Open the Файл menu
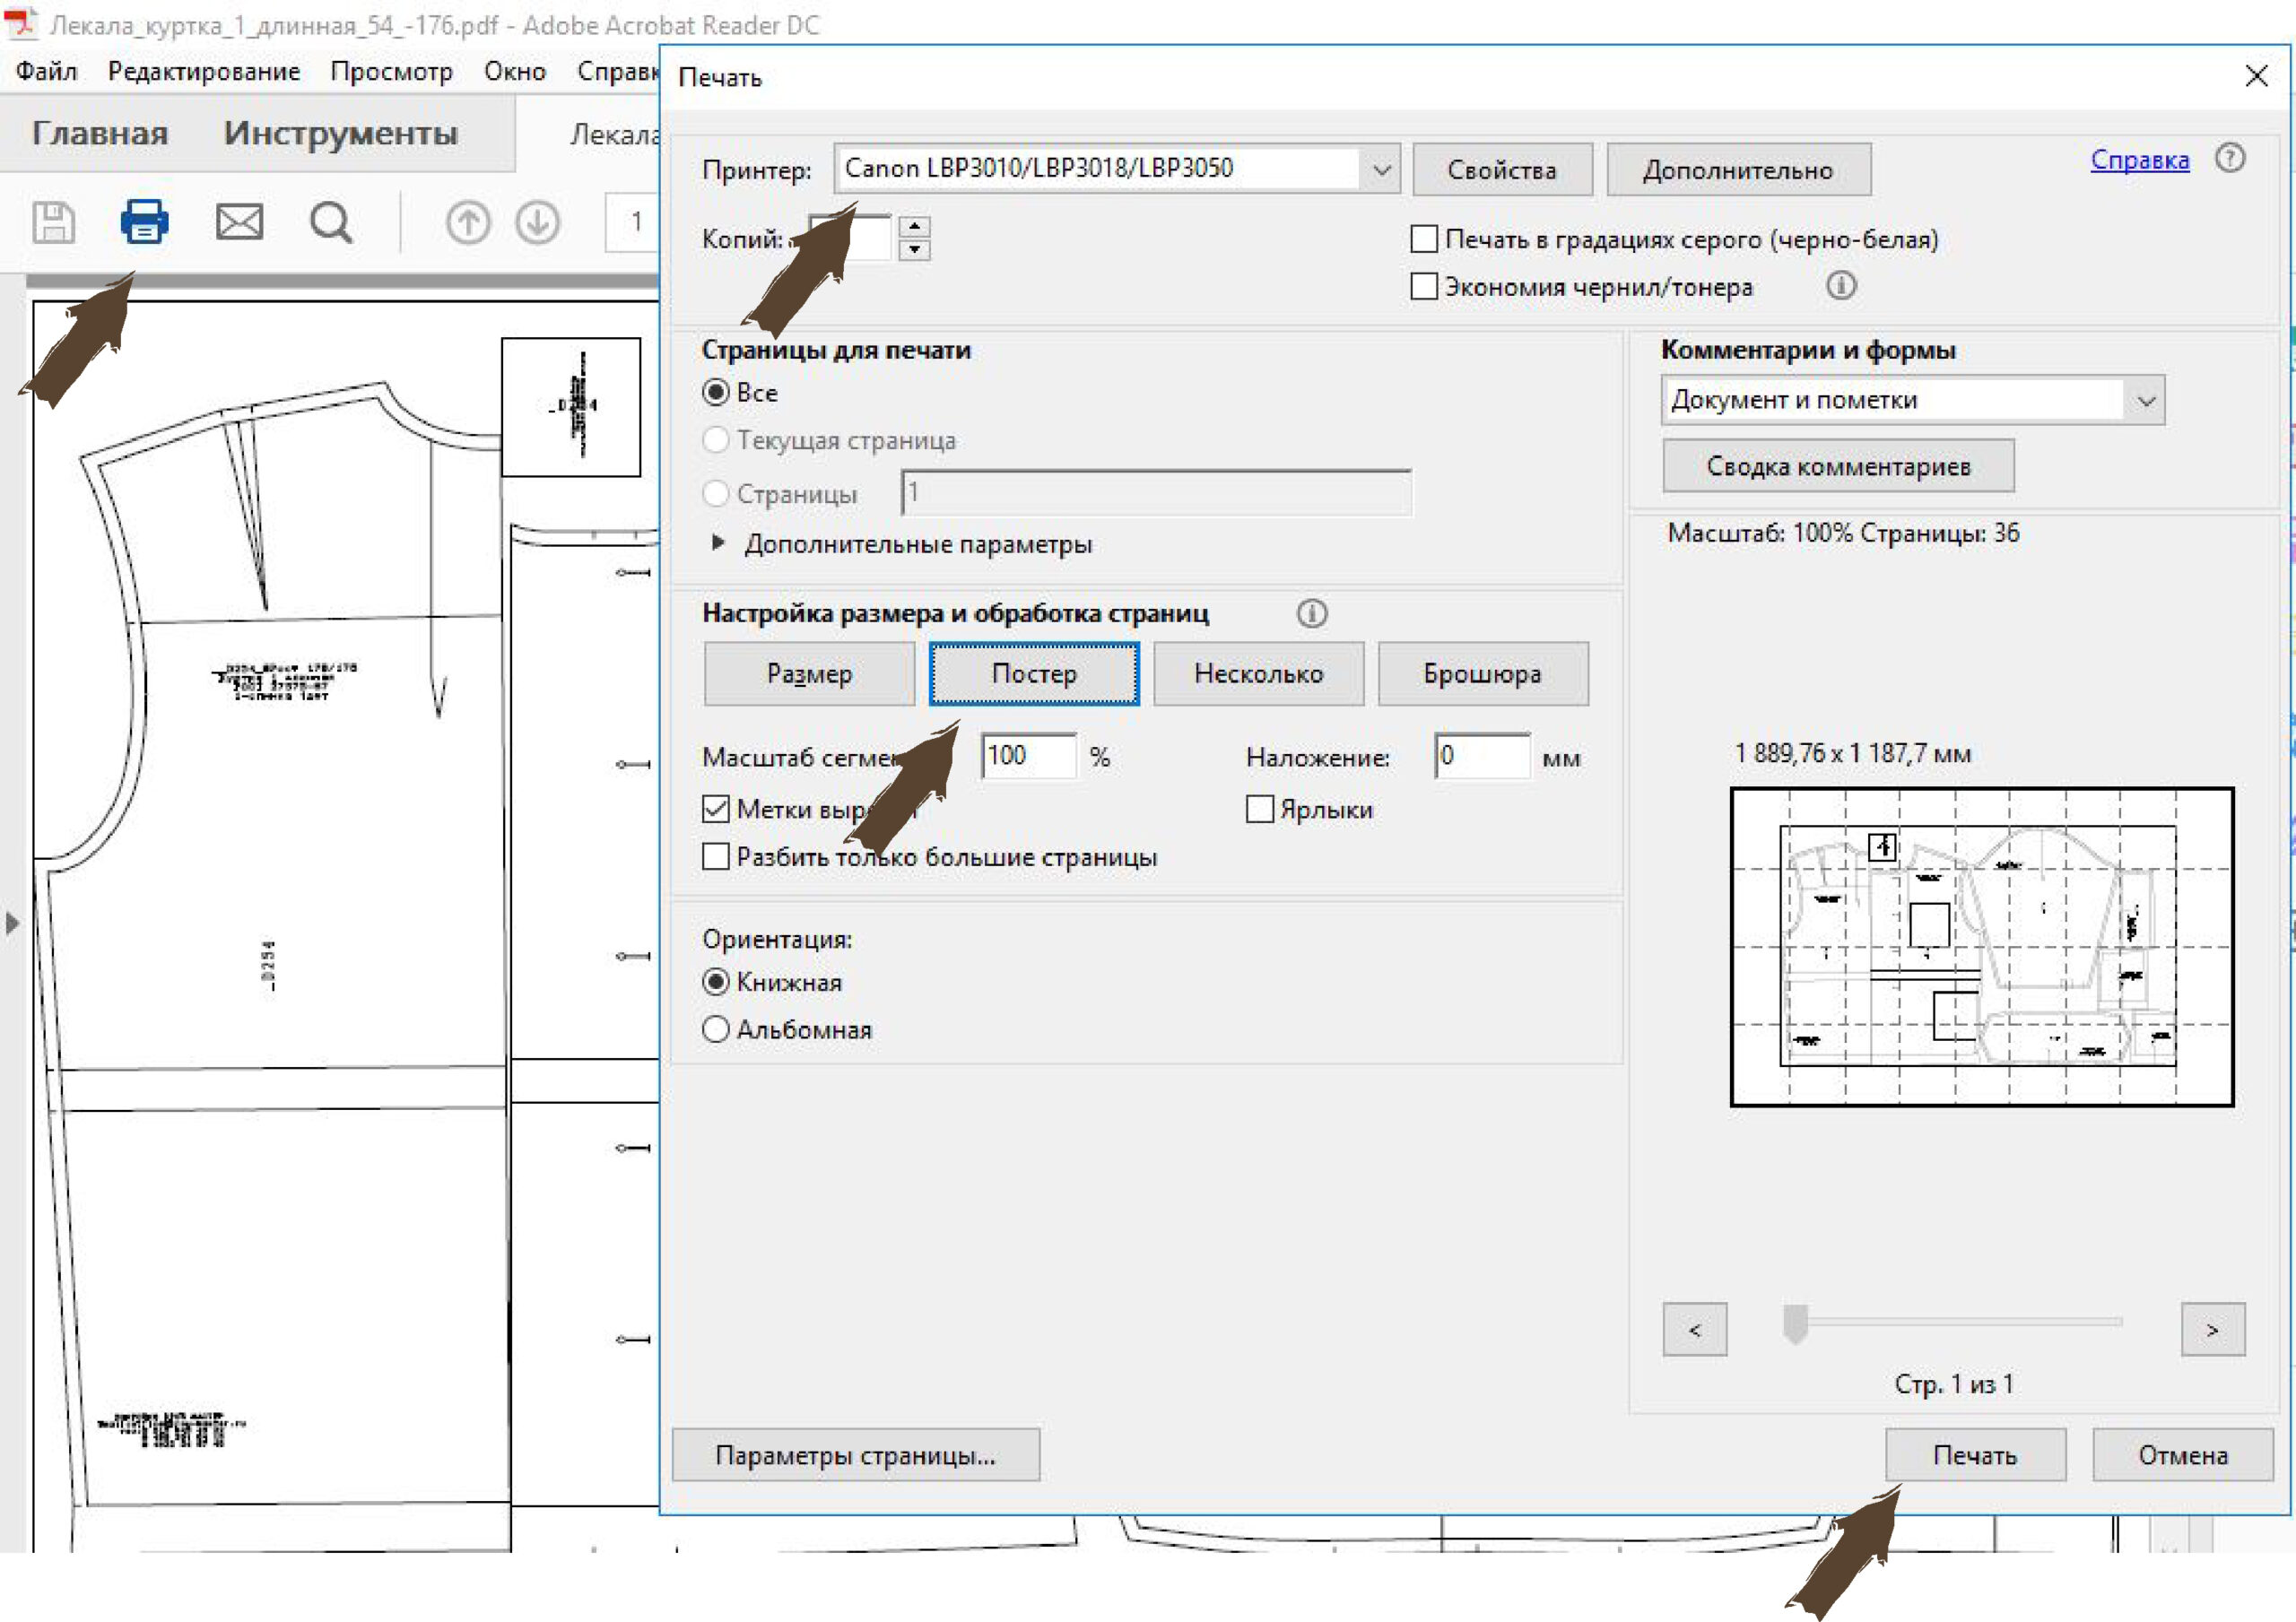The height and width of the screenshot is (1622, 2296). [46, 72]
